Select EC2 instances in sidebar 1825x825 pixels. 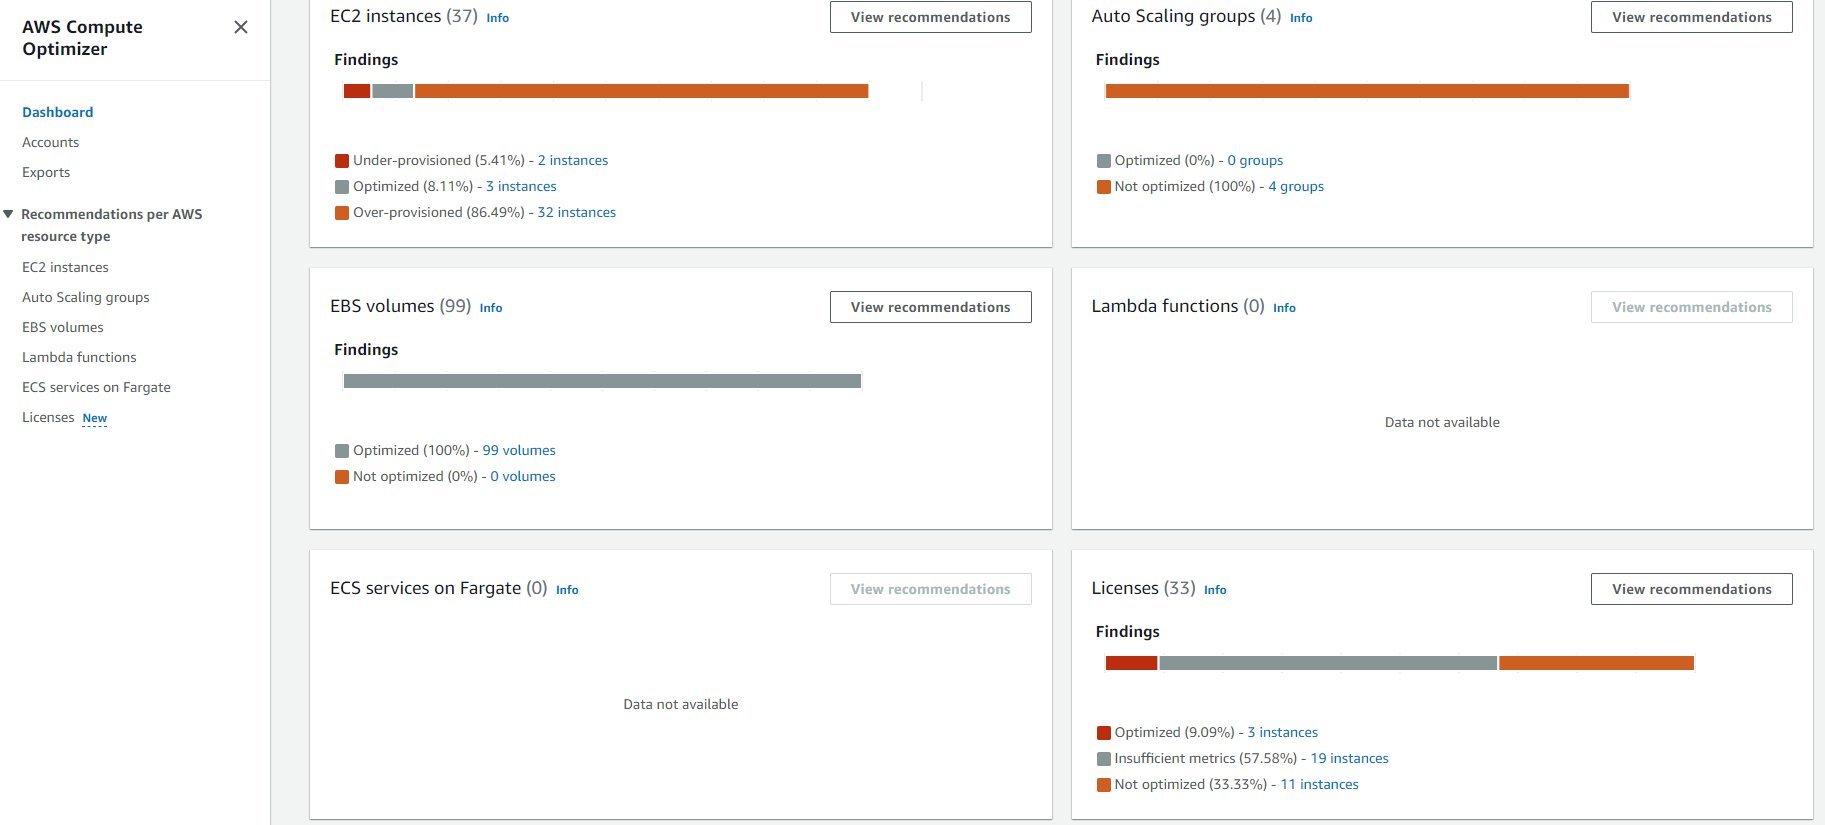click(65, 267)
